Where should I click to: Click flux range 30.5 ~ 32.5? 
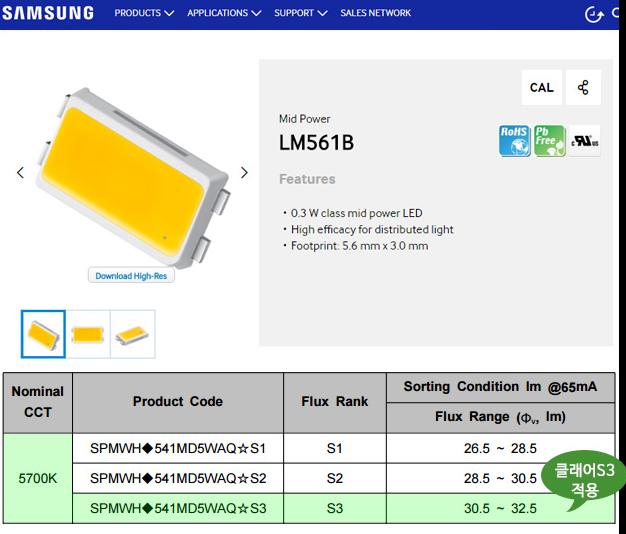pos(500,508)
